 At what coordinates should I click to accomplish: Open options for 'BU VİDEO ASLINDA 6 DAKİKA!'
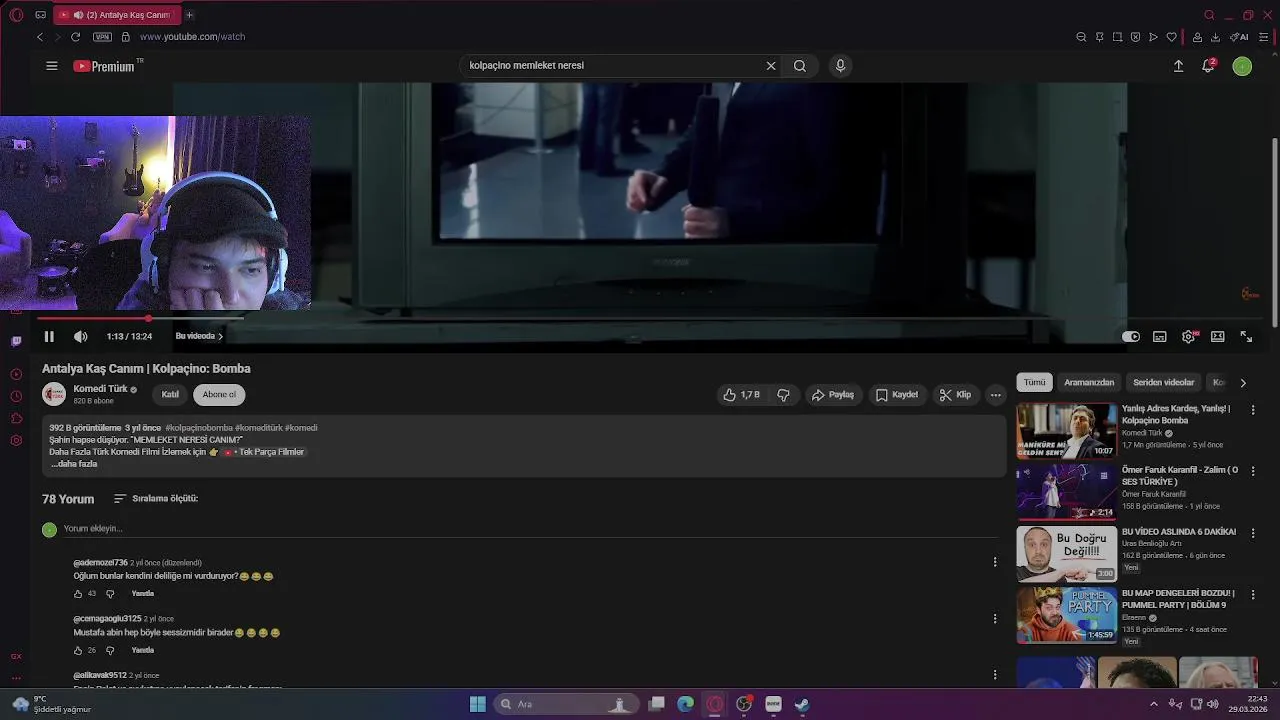pyautogui.click(x=1253, y=533)
